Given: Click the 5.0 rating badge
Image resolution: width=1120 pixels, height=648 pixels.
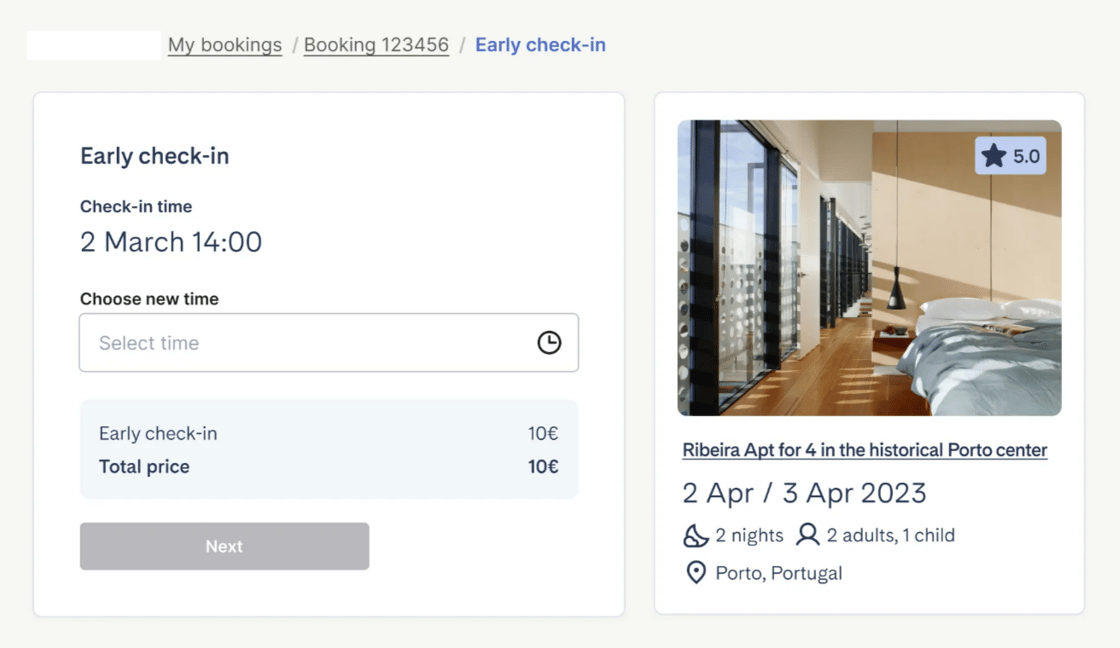Looking at the screenshot, I should click(x=1010, y=156).
